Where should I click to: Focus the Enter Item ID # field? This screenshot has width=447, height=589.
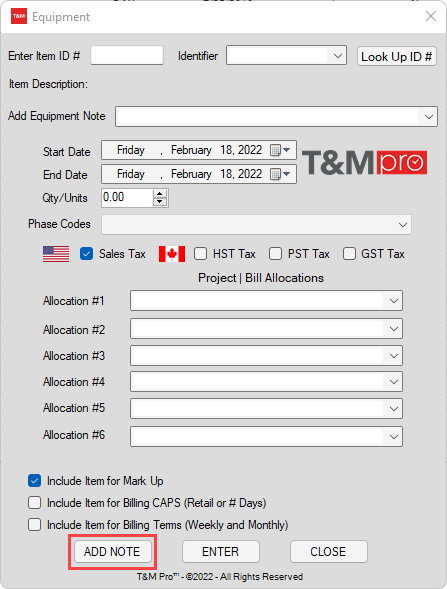click(127, 56)
